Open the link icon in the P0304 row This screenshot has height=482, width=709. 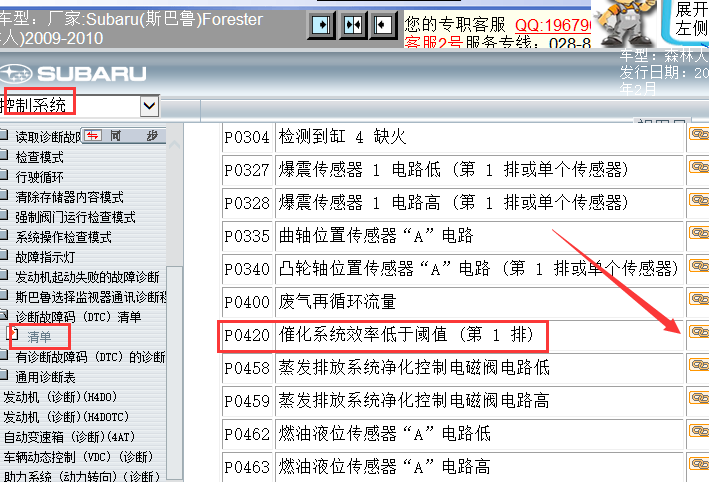click(x=699, y=134)
